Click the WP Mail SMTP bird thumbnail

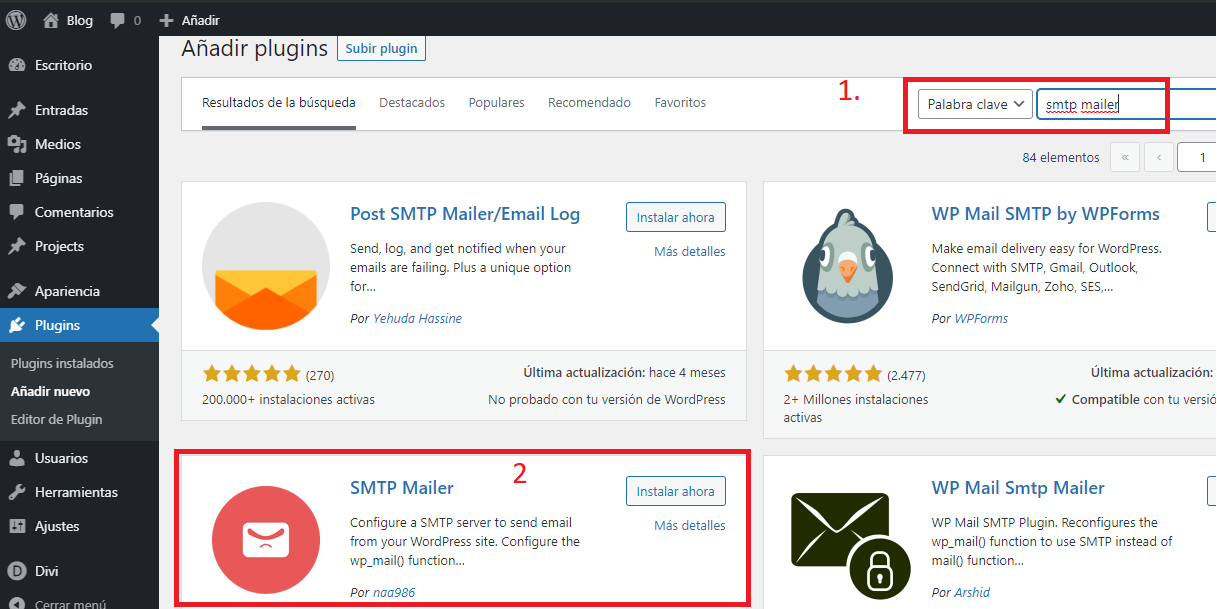847,266
